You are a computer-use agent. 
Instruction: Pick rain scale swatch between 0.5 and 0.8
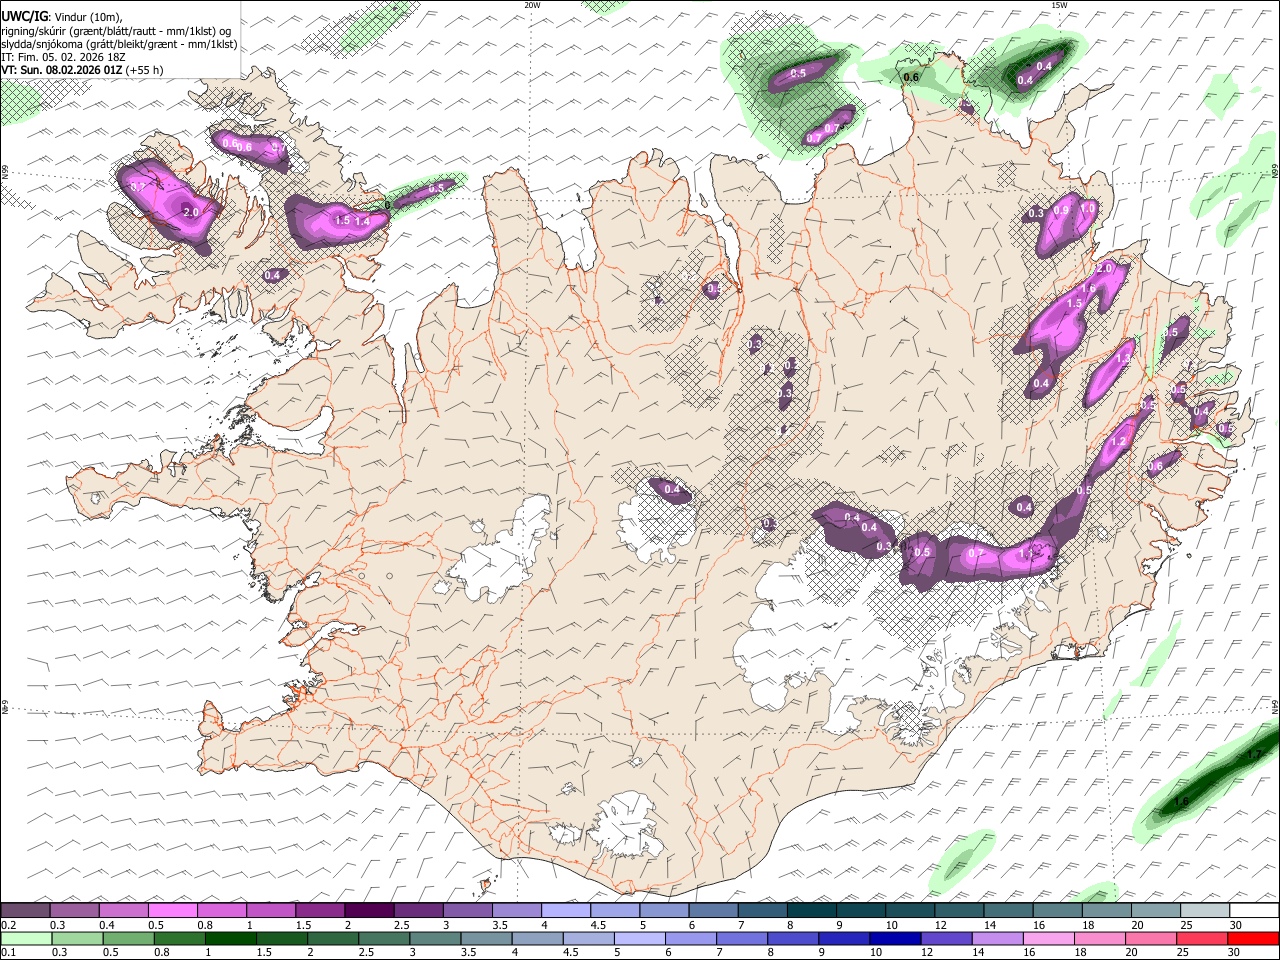point(128,938)
